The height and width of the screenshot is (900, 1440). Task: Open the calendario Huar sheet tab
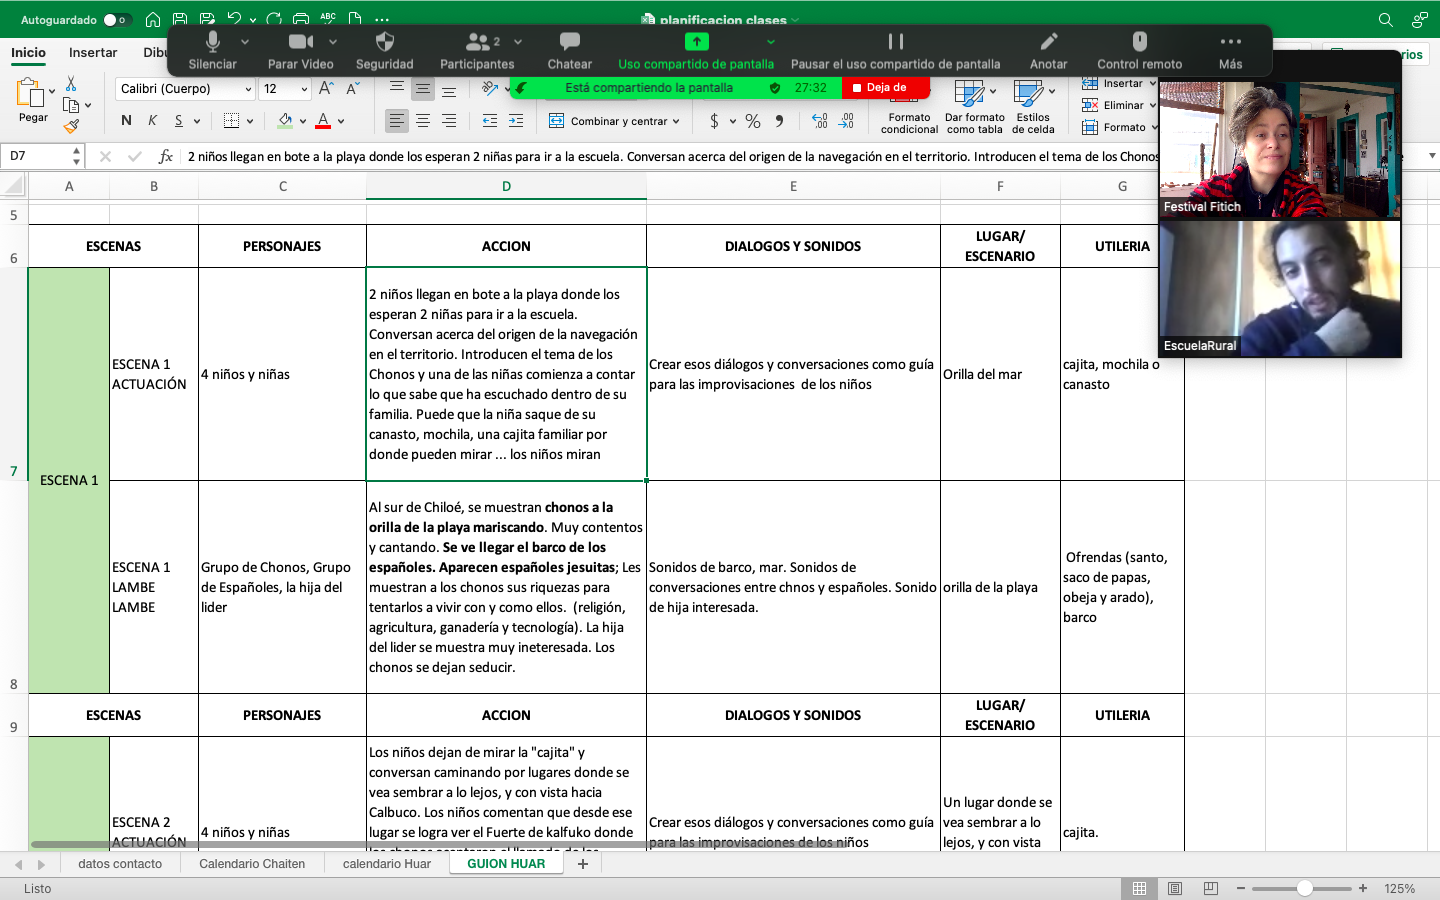[x=387, y=864]
